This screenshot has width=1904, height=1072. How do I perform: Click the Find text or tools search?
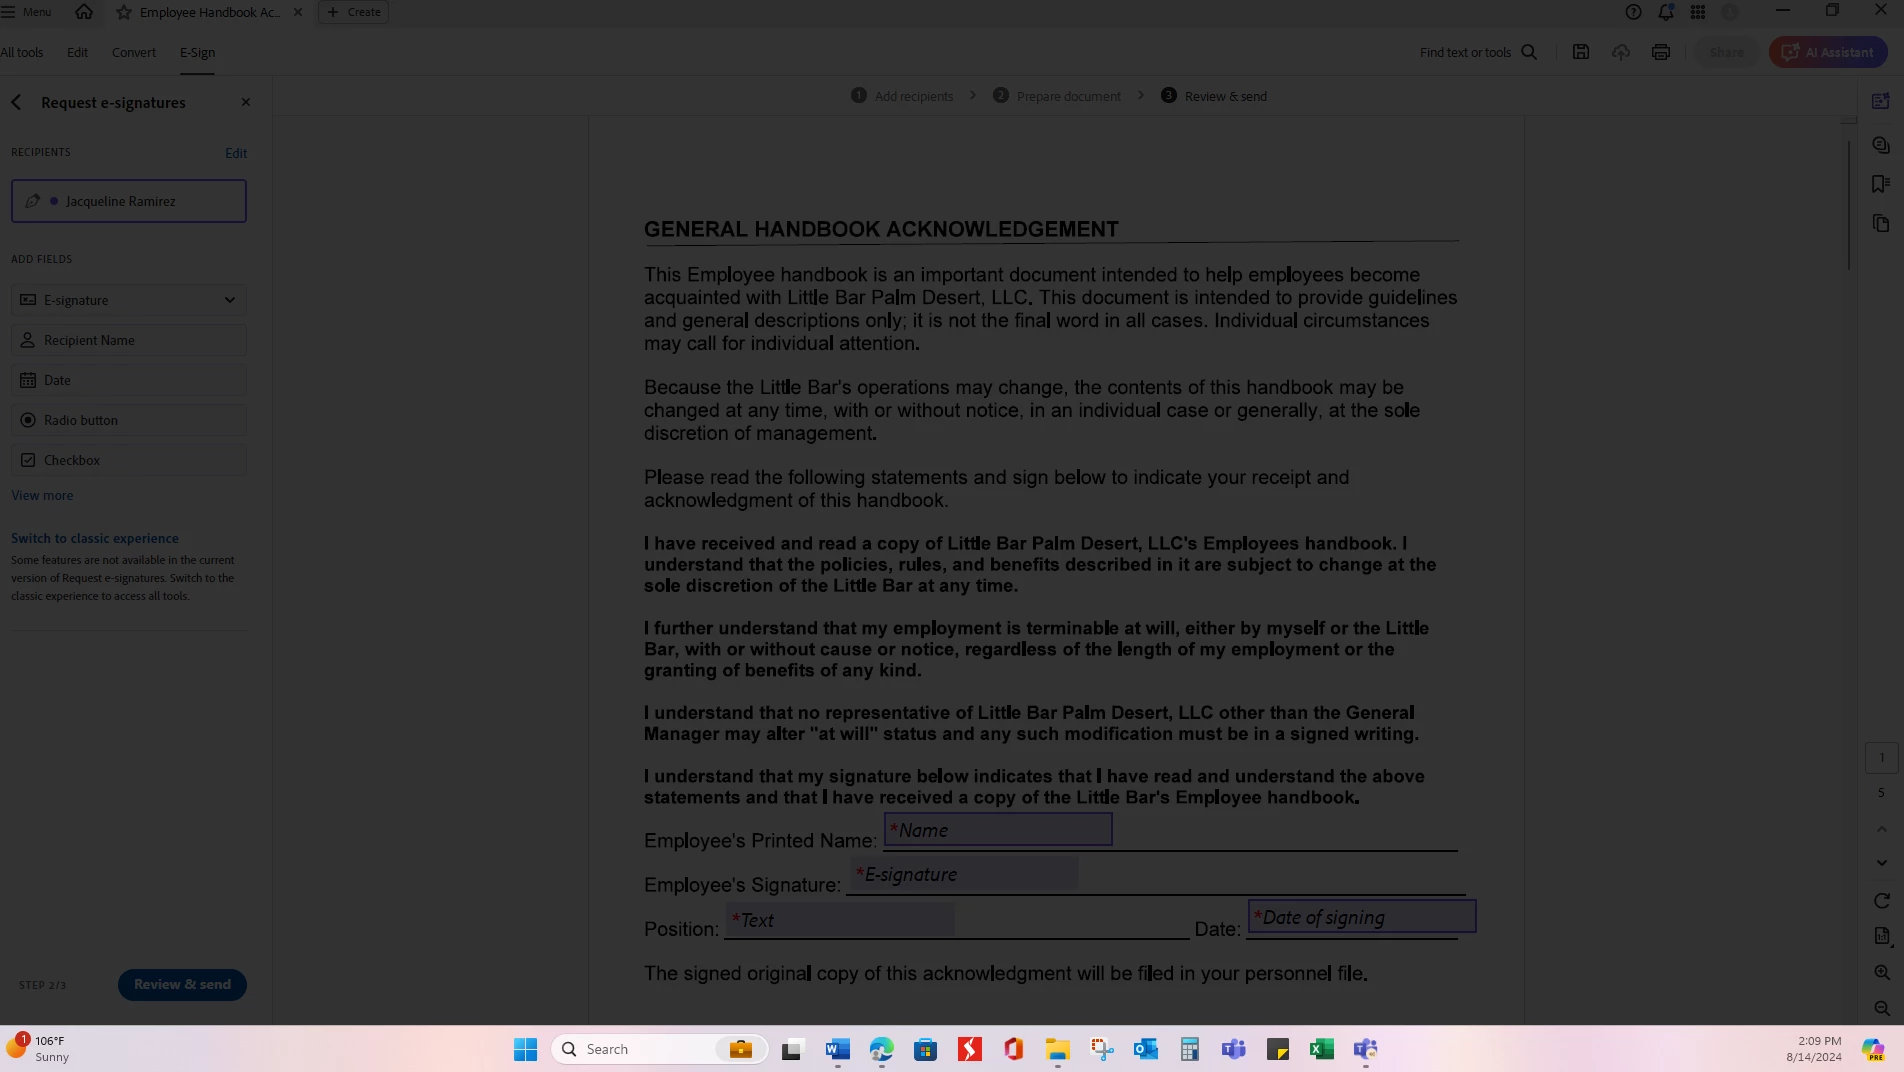tap(1478, 52)
